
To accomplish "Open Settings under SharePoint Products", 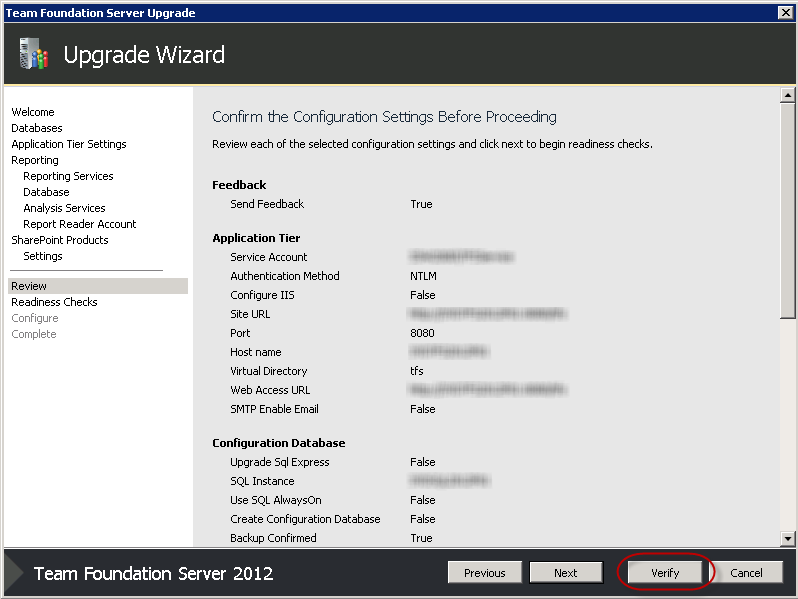I will (x=43, y=256).
